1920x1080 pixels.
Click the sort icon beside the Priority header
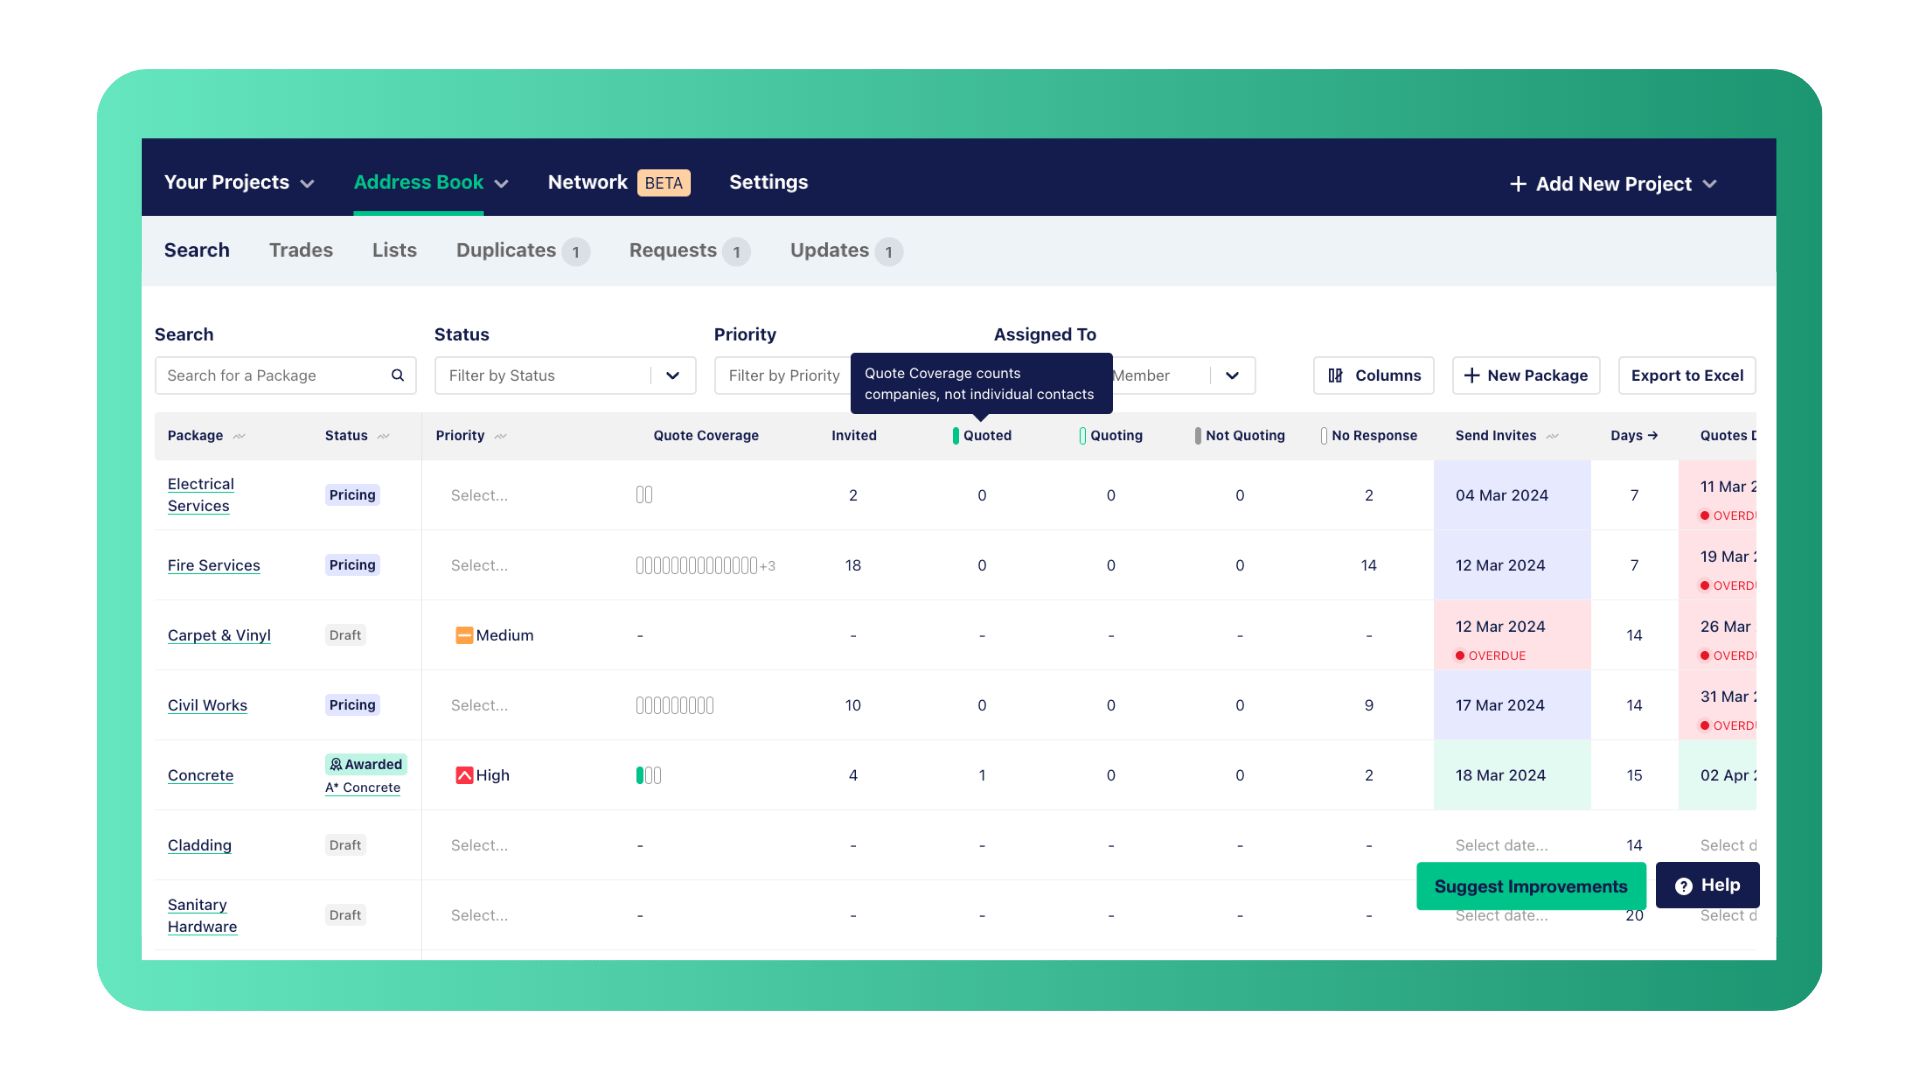click(501, 436)
